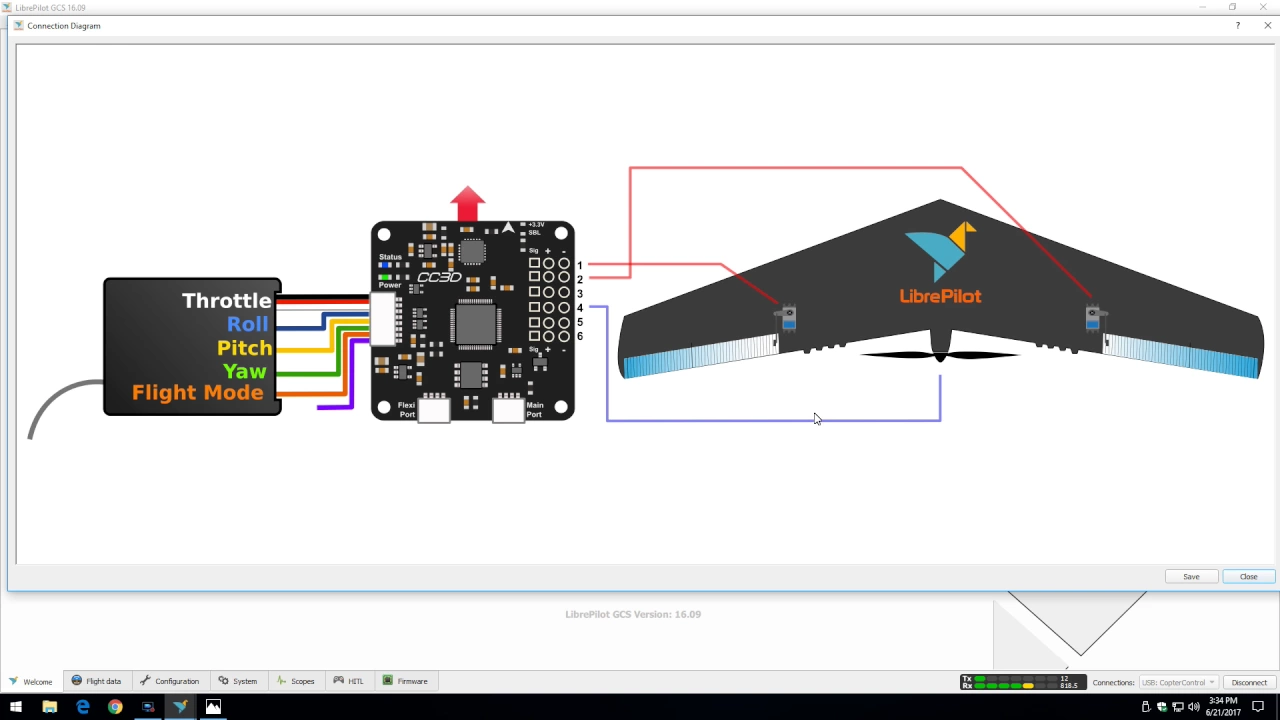This screenshot has height=720, width=1280.
Task: Click the Flight Mode receiver label
Action: 198,393
